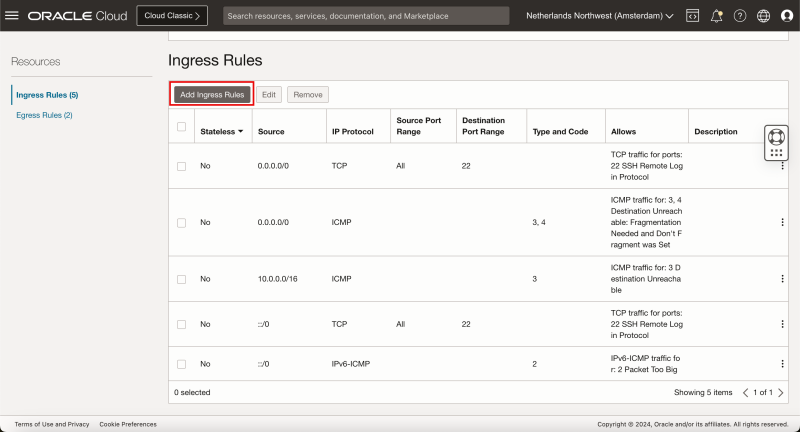Open Cloud Shell developer tools icon
Image resolution: width=800 pixels, height=432 pixels.
pyautogui.click(x=692, y=16)
